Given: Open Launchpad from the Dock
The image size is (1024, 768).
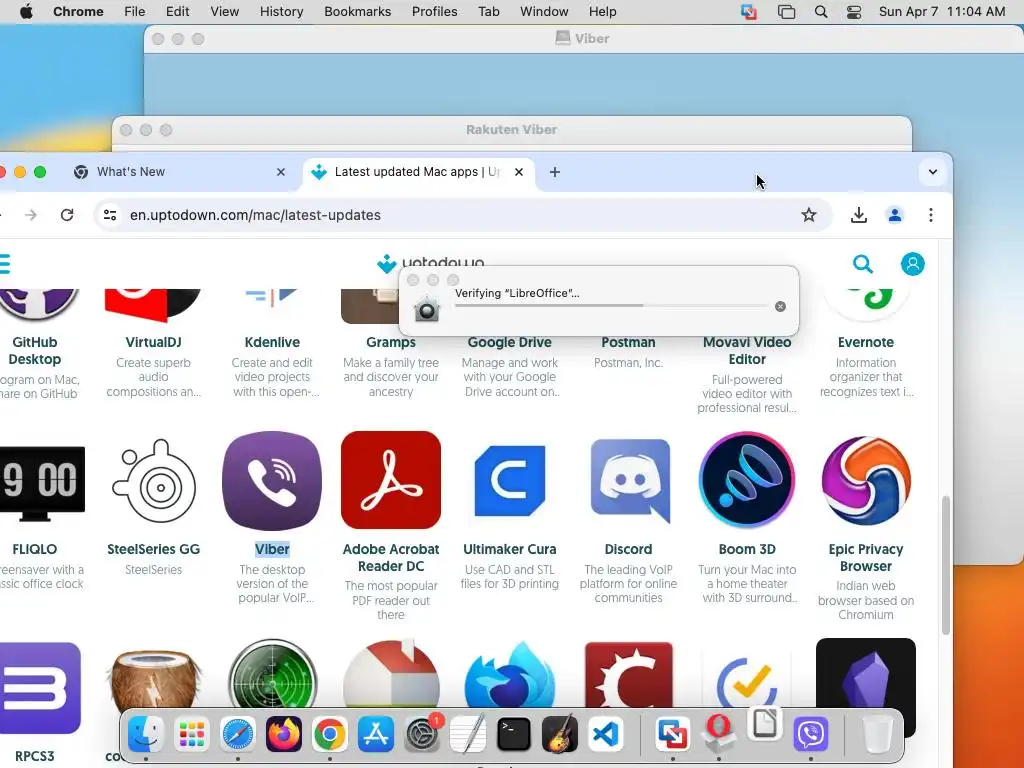Looking at the screenshot, I should point(191,734).
